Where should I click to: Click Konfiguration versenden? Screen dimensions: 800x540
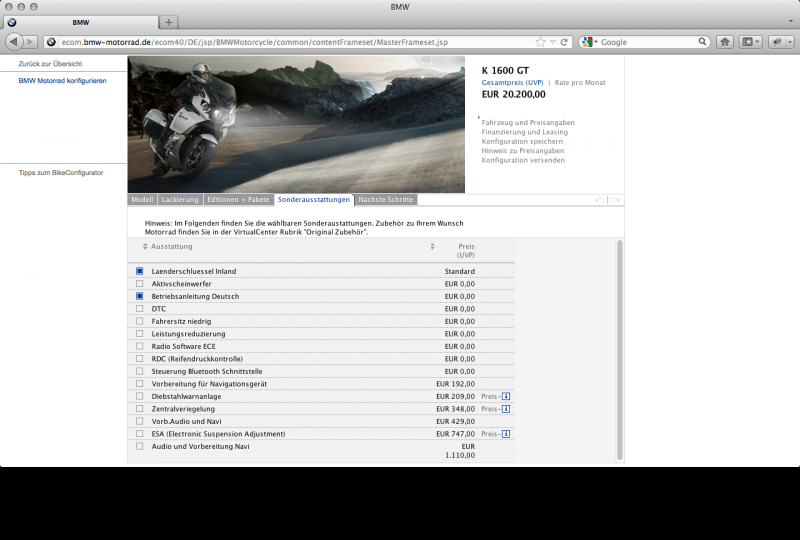523,160
